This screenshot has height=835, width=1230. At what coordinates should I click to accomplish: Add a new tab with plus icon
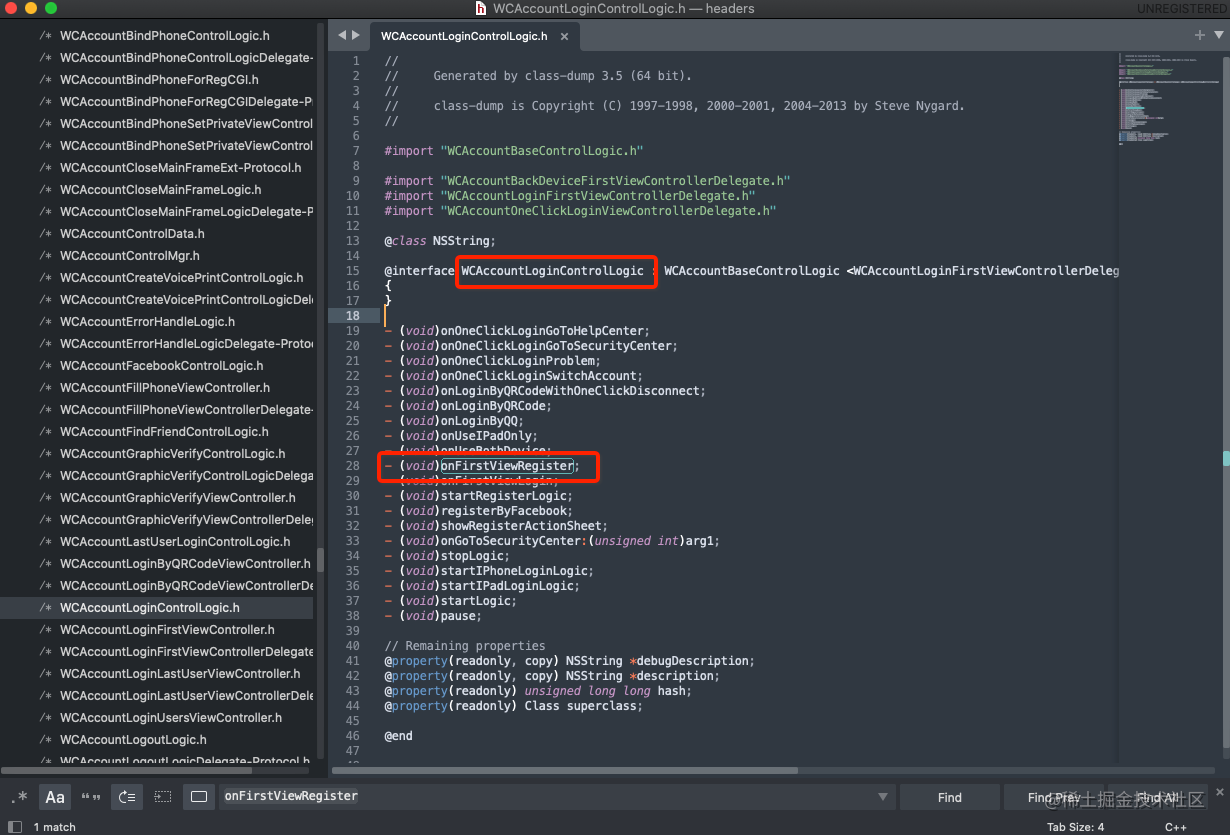coord(1200,35)
